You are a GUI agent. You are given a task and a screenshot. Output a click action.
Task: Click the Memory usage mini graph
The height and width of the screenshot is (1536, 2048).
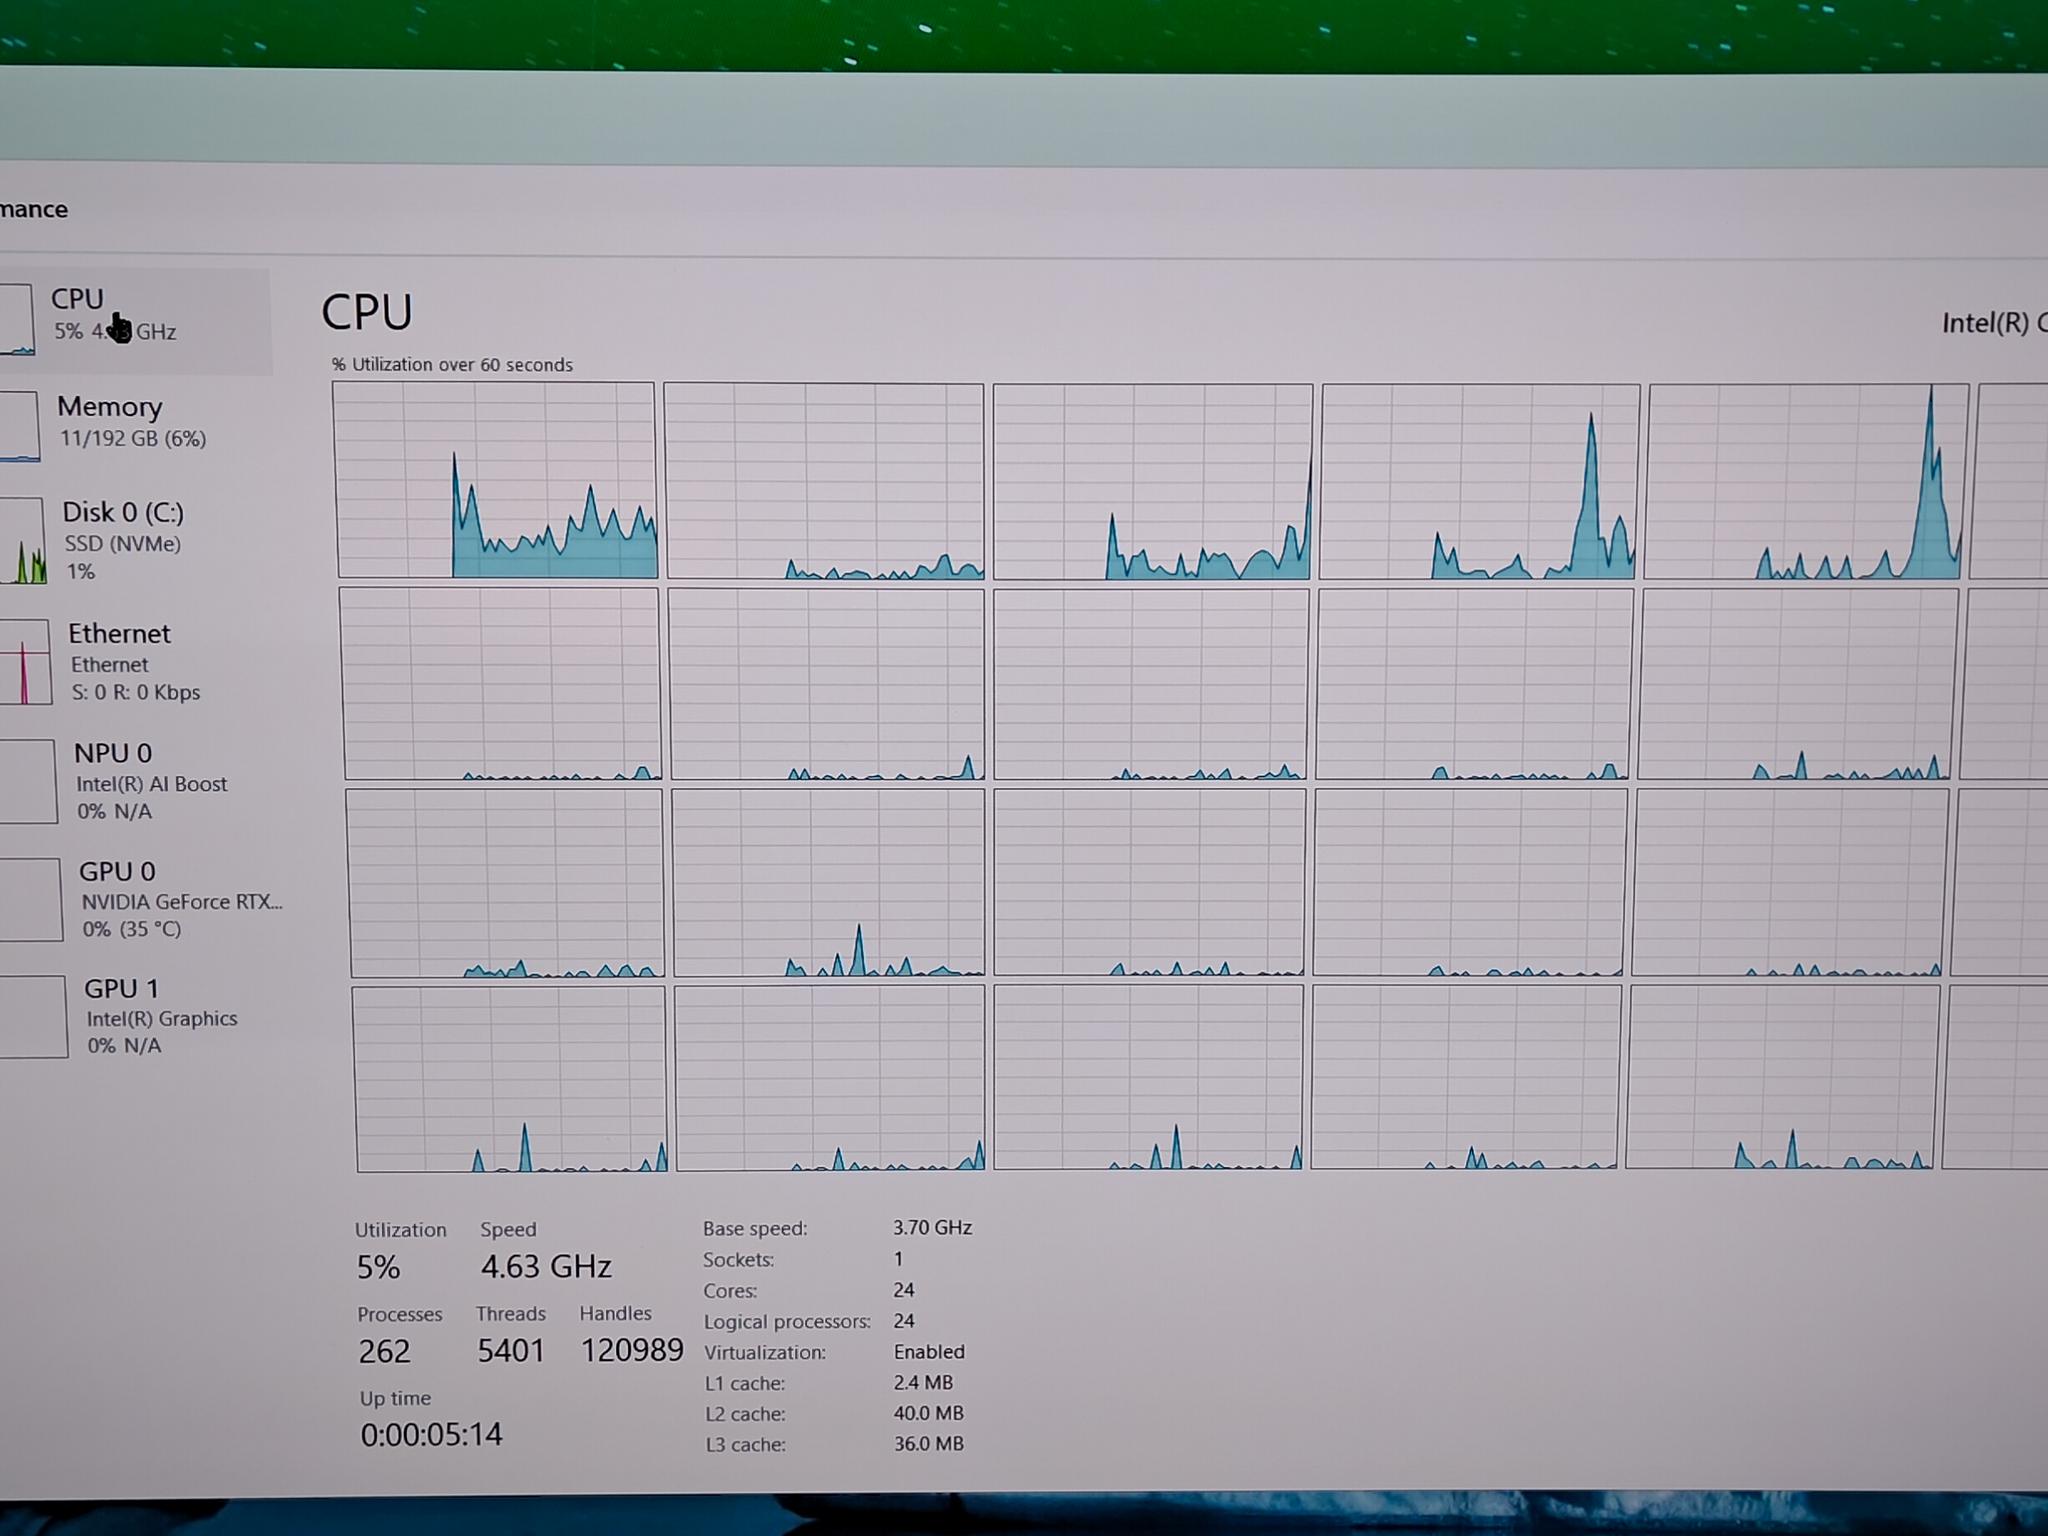20,426
